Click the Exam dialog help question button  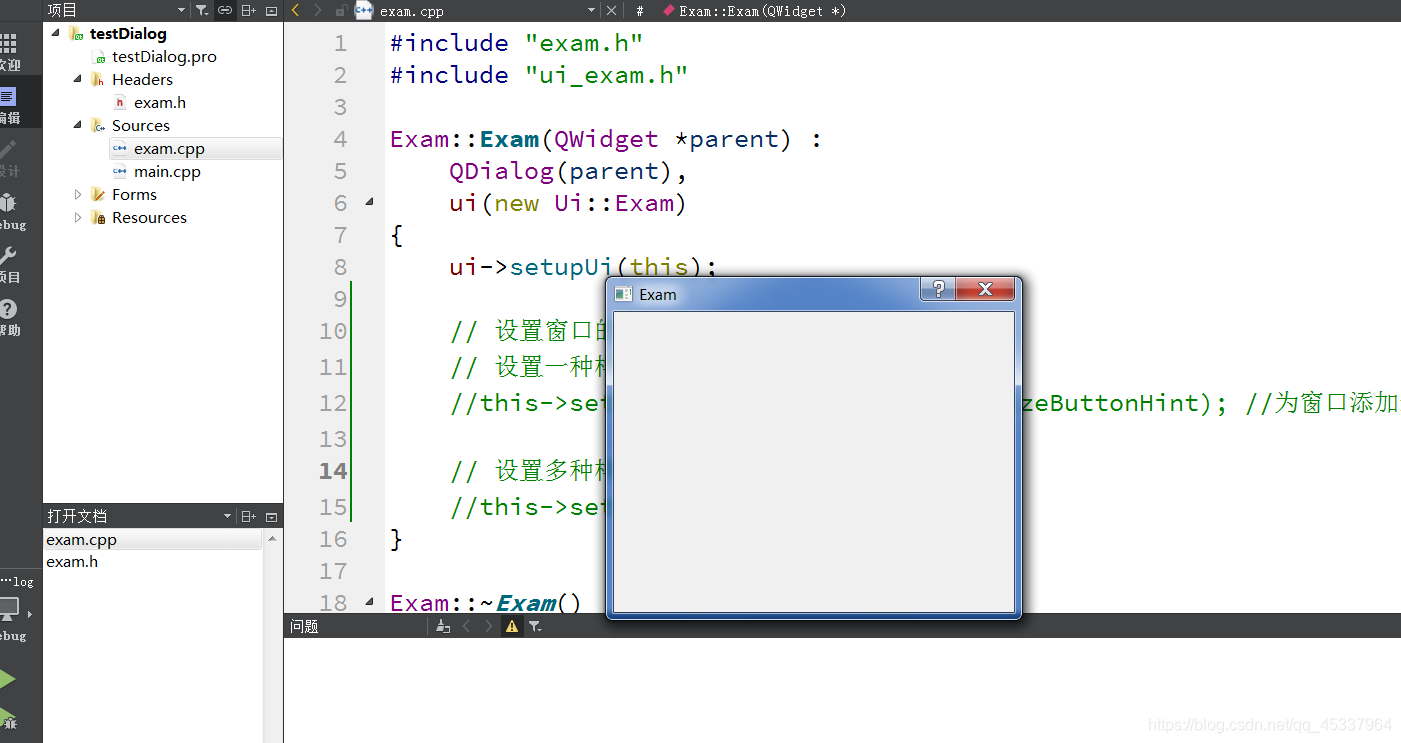click(938, 289)
